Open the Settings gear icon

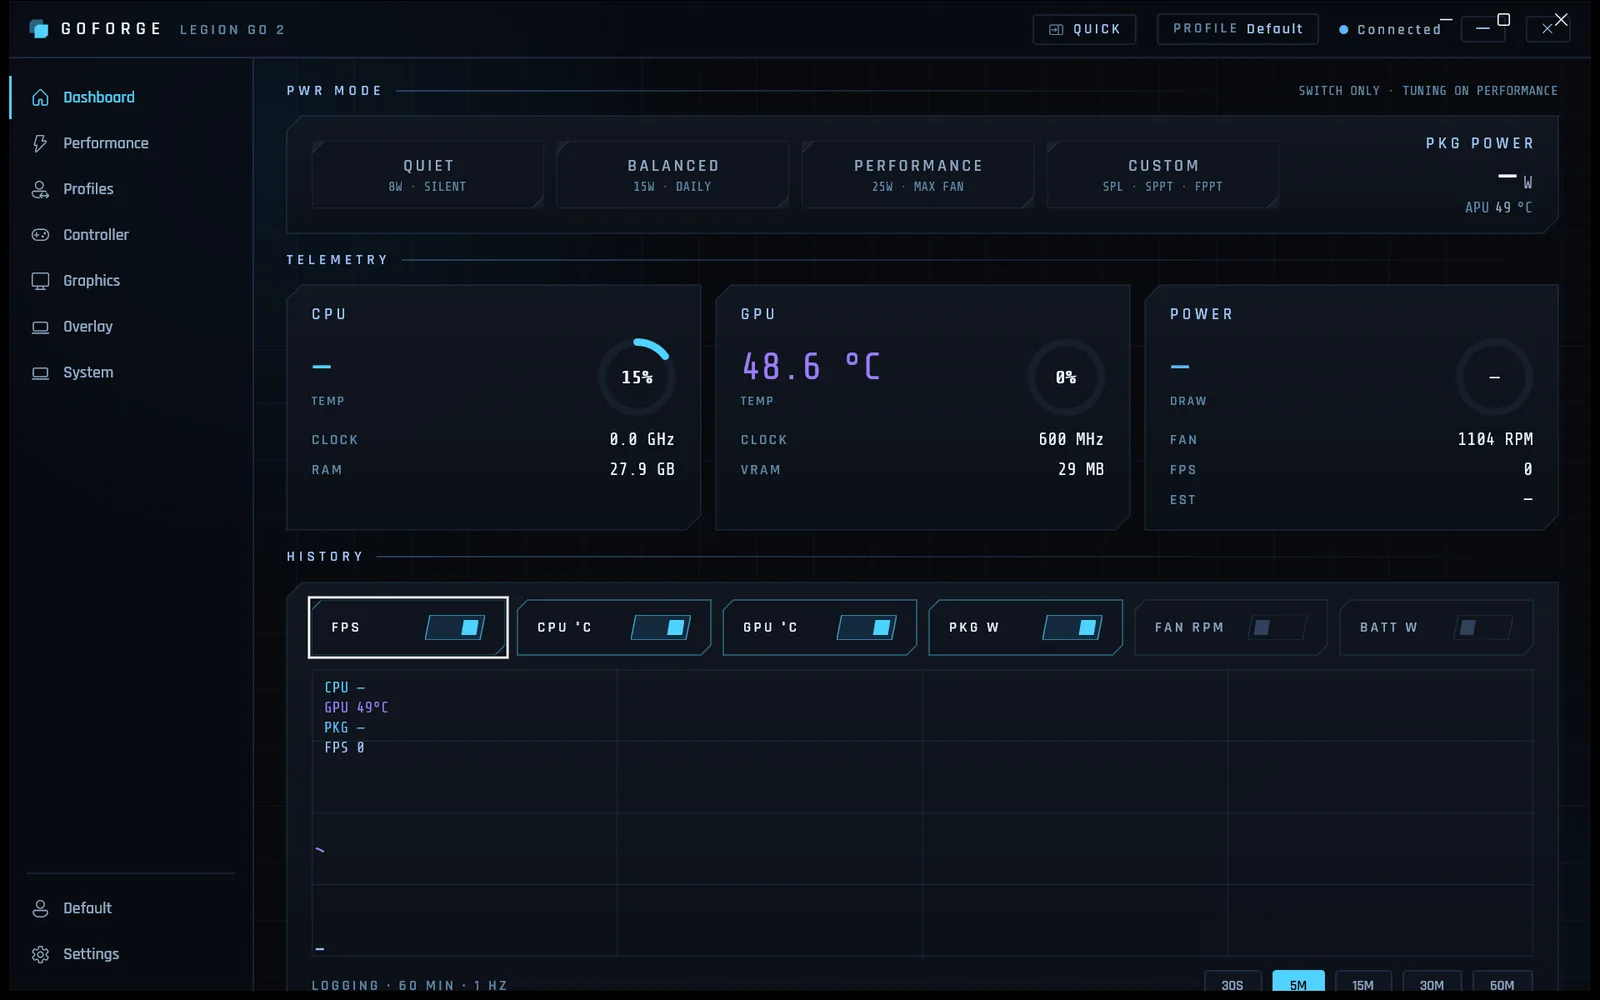[x=40, y=954]
